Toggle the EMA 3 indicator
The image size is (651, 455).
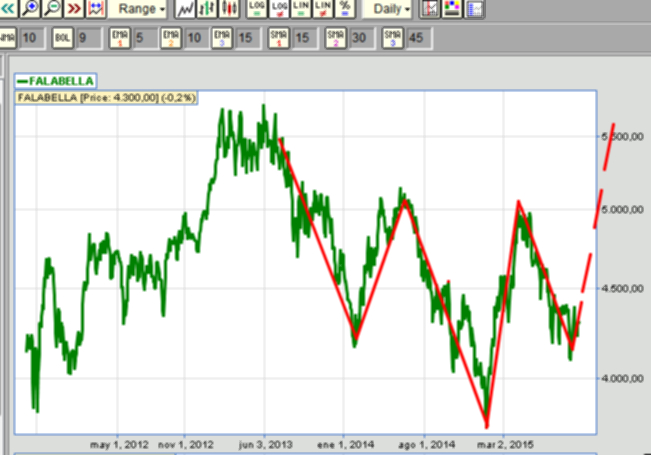222,38
